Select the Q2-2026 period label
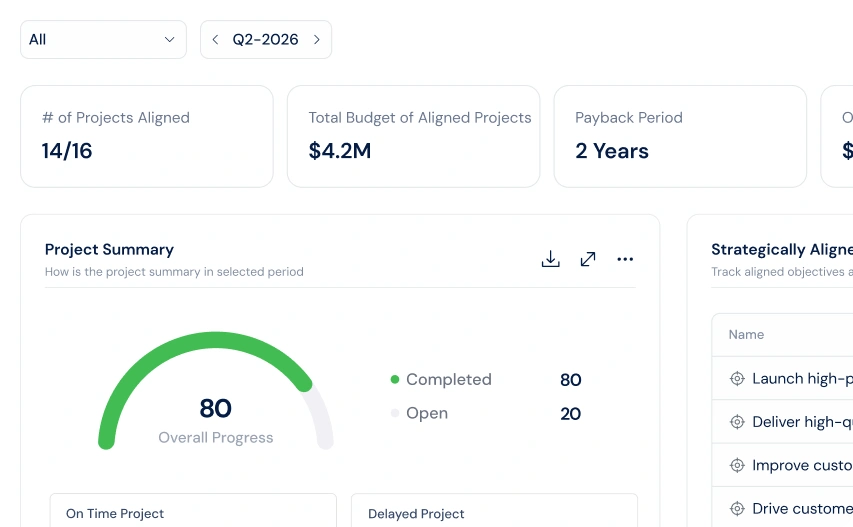This screenshot has width=853, height=527. coord(265,40)
